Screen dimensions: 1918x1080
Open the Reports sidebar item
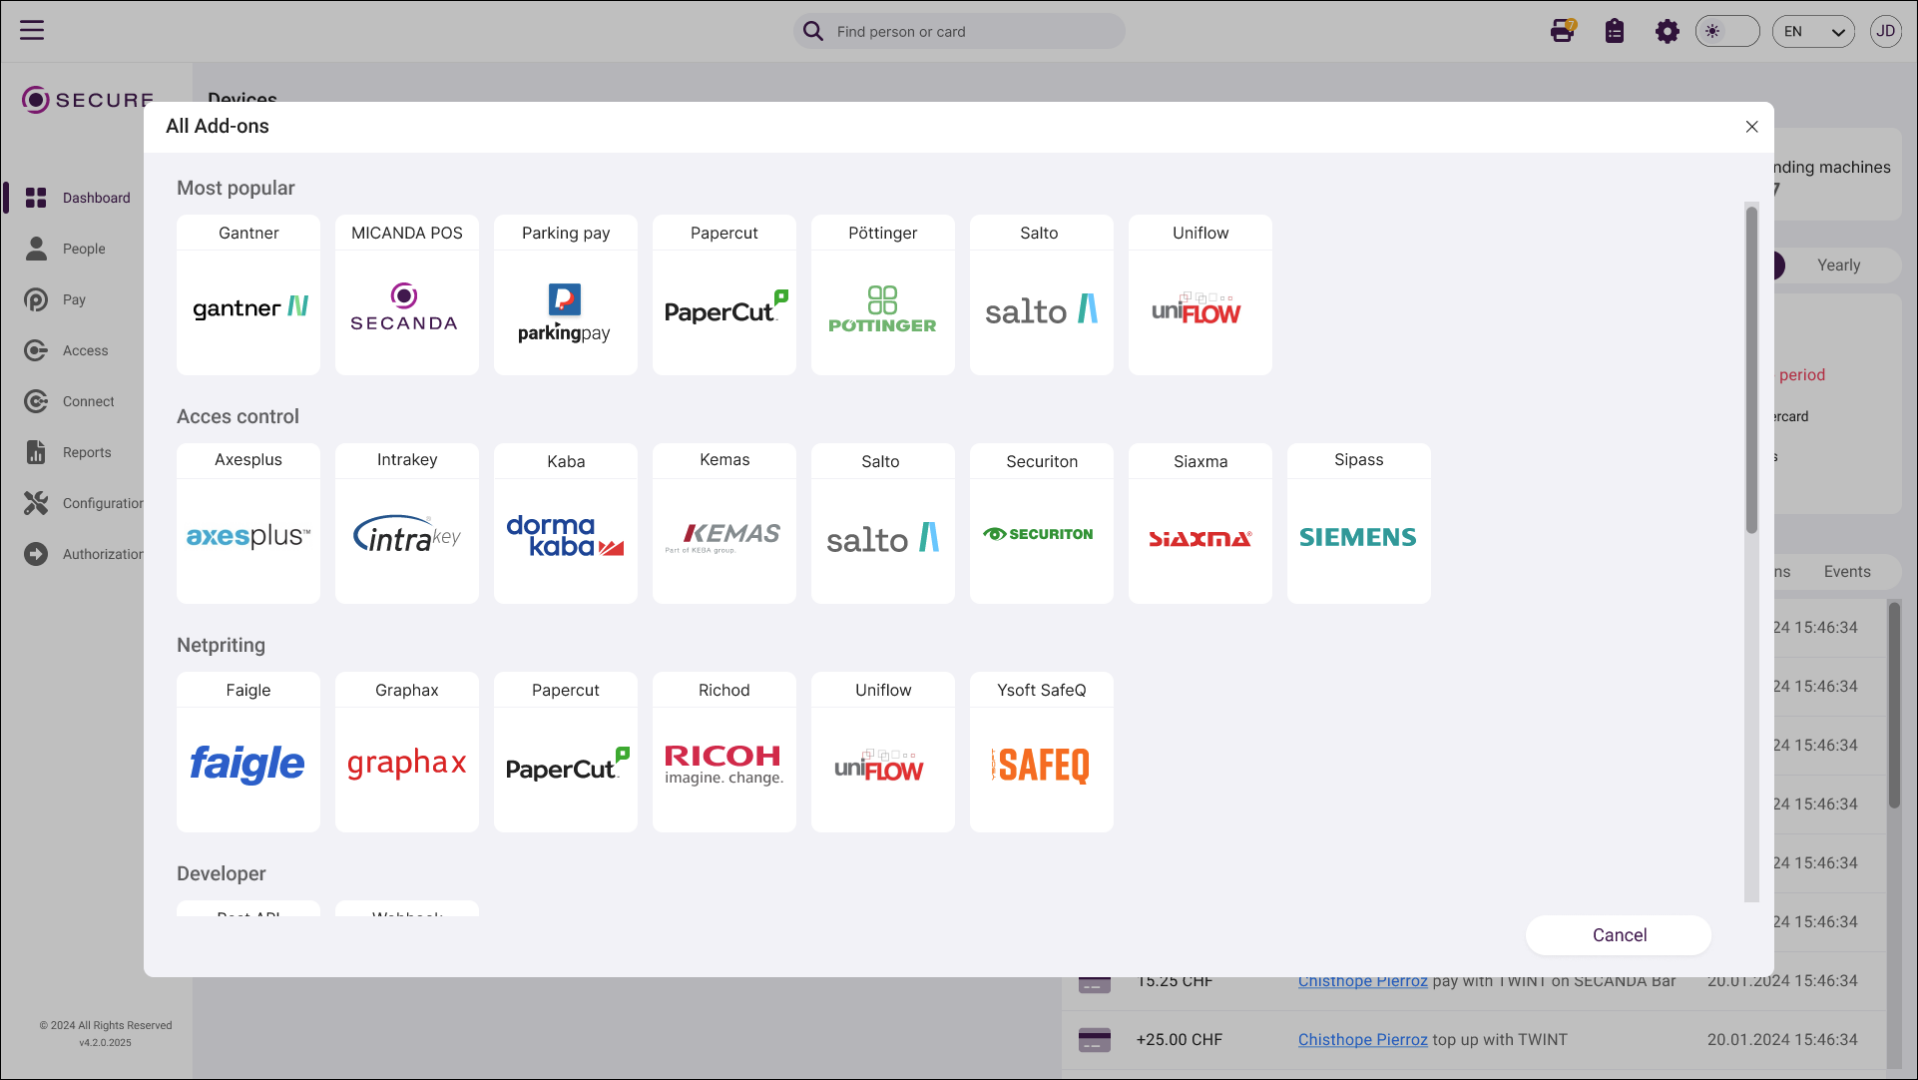pos(87,452)
